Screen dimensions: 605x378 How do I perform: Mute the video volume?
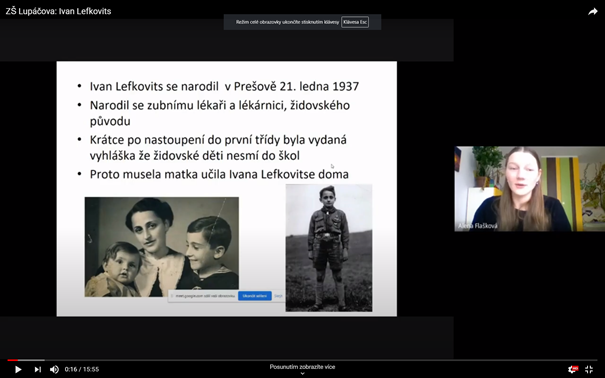coord(54,369)
